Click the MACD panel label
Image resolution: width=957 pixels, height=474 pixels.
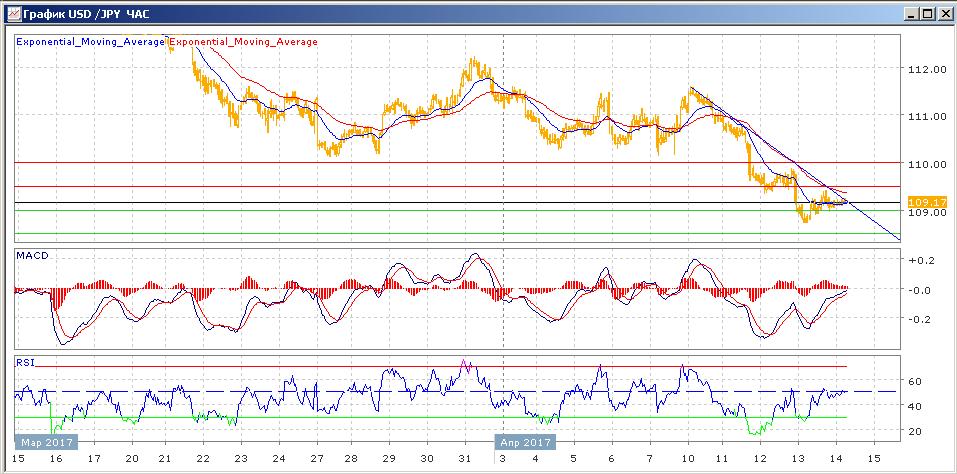(x=32, y=255)
